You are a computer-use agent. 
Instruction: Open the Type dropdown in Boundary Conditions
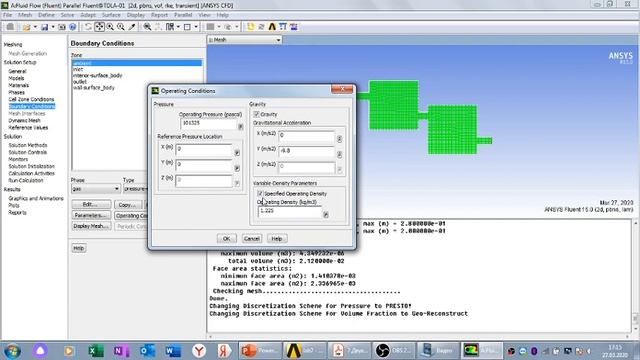135,189
